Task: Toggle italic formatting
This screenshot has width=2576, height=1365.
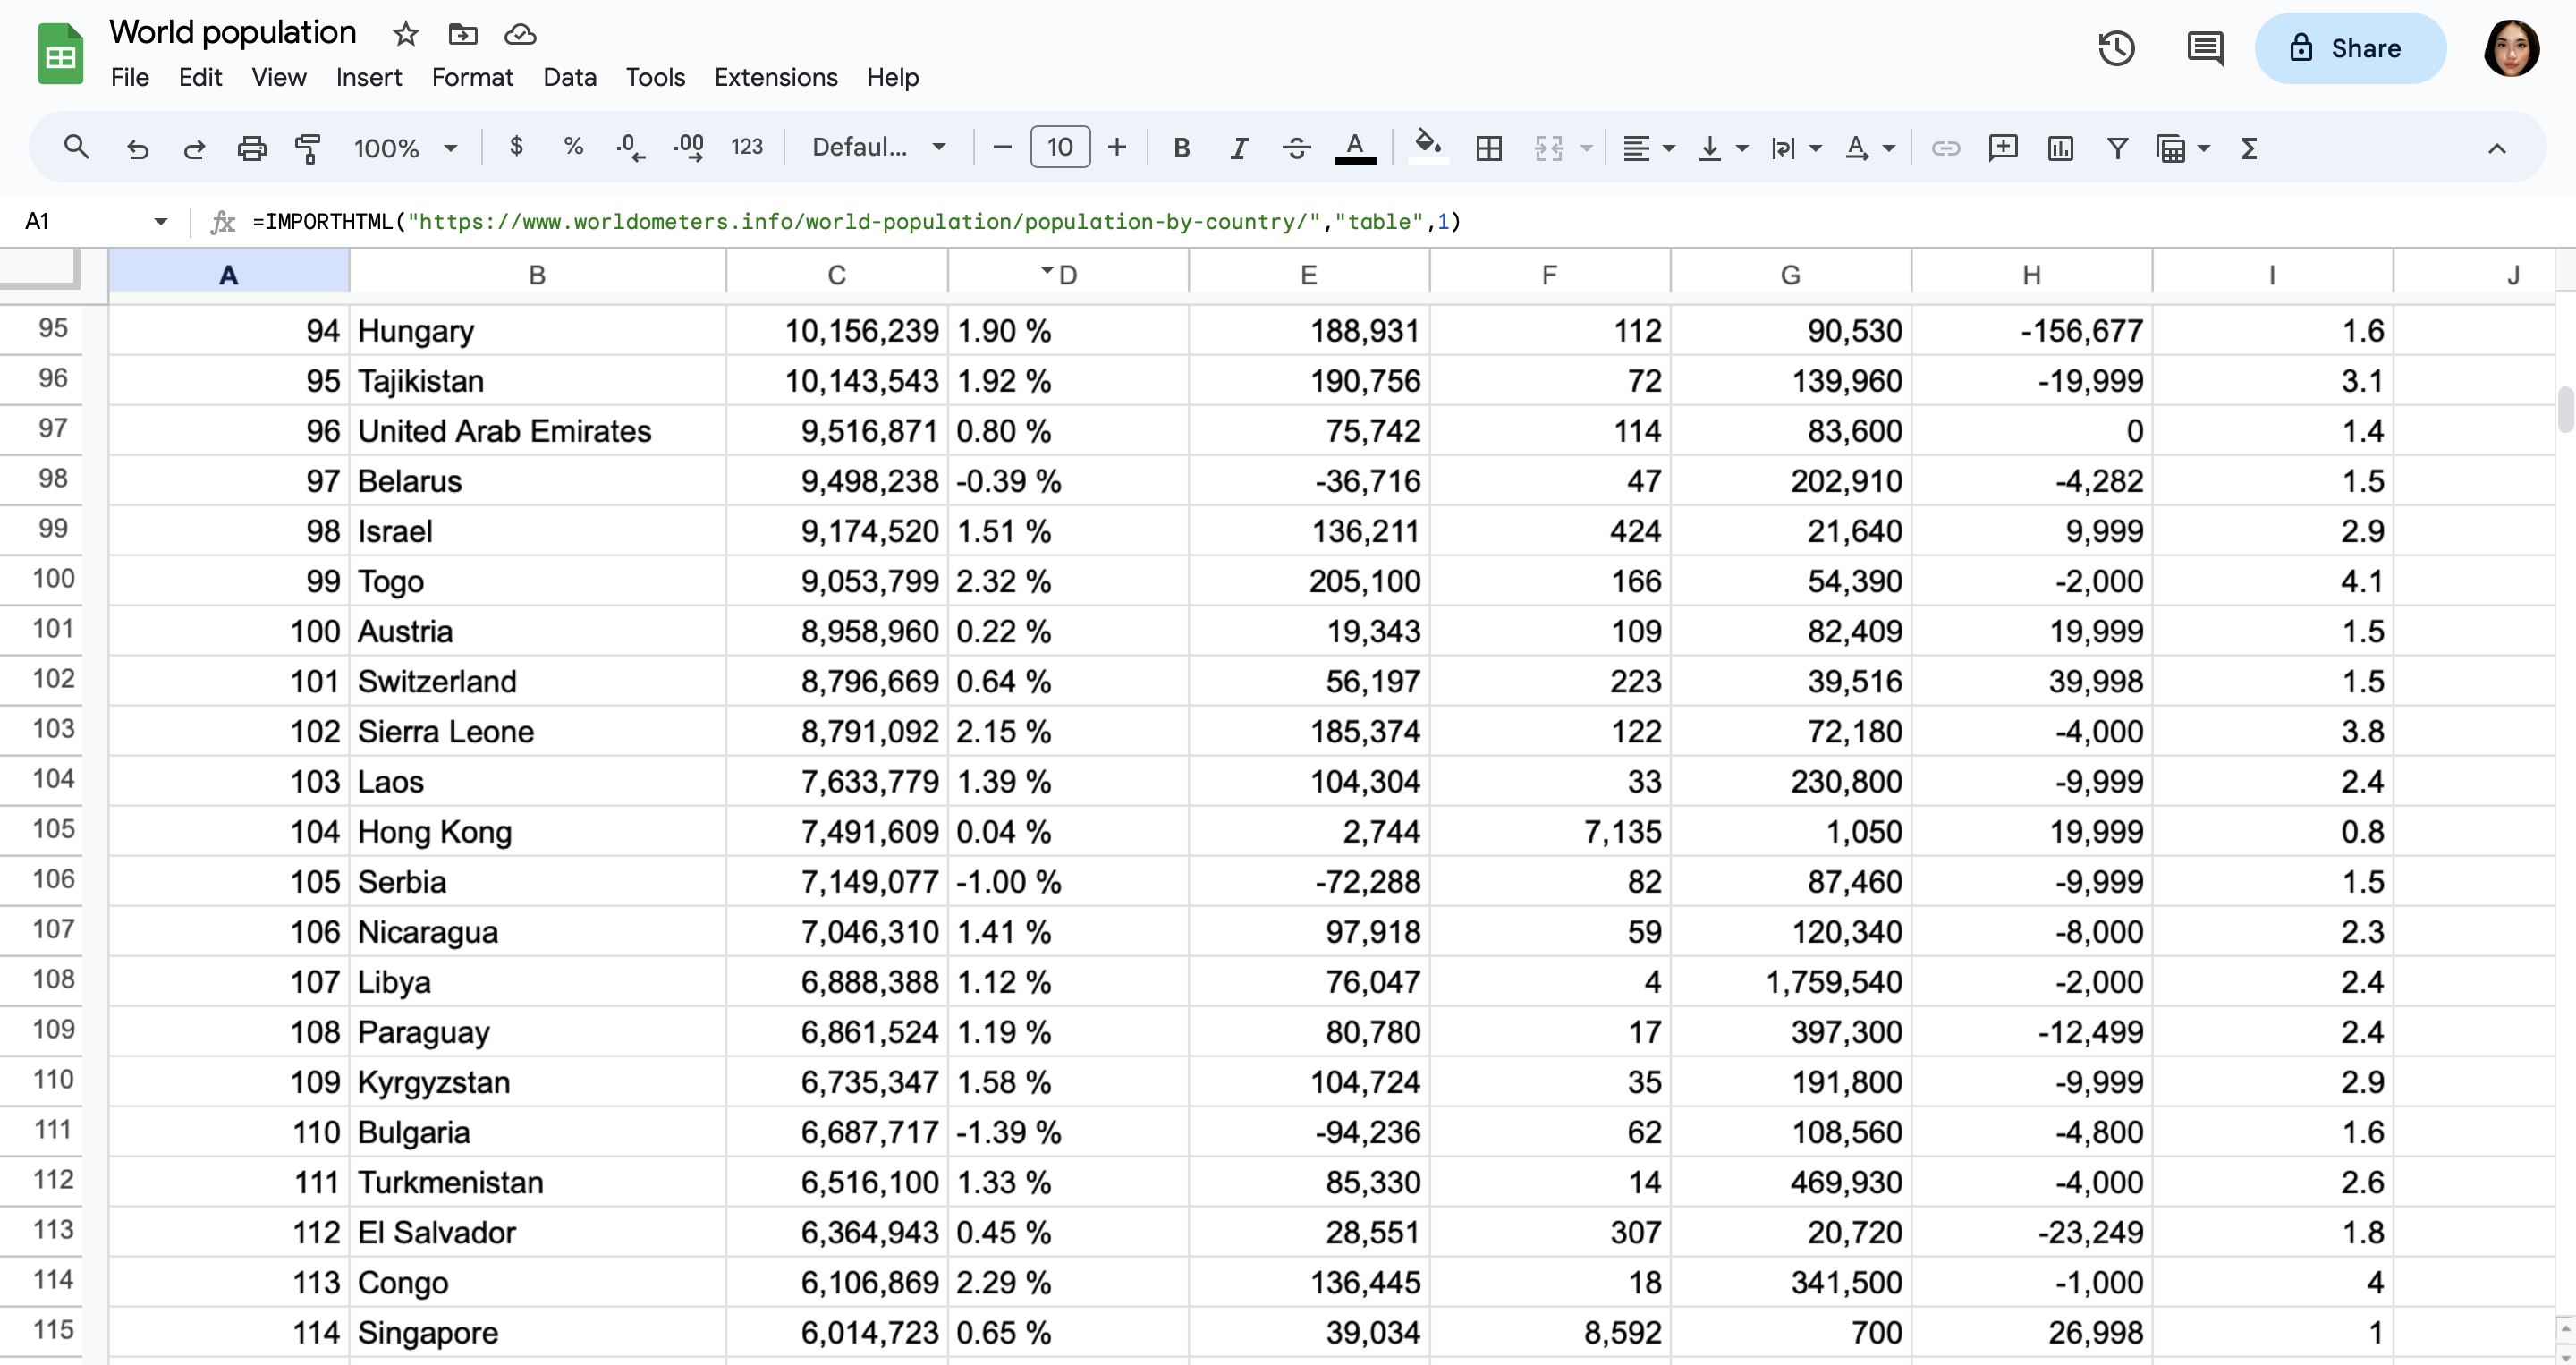Action: pyautogui.click(x=1239, y=148)
